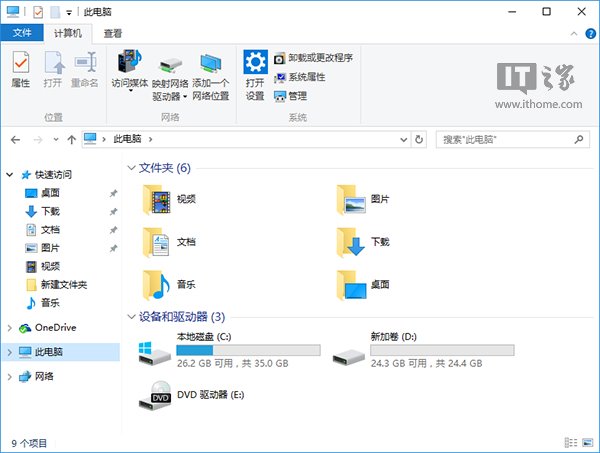Image resolution: width=600 pixels, height=453 pixels.
Task: Open the Pictures (图片) folder icon
Action: (351, 199)
